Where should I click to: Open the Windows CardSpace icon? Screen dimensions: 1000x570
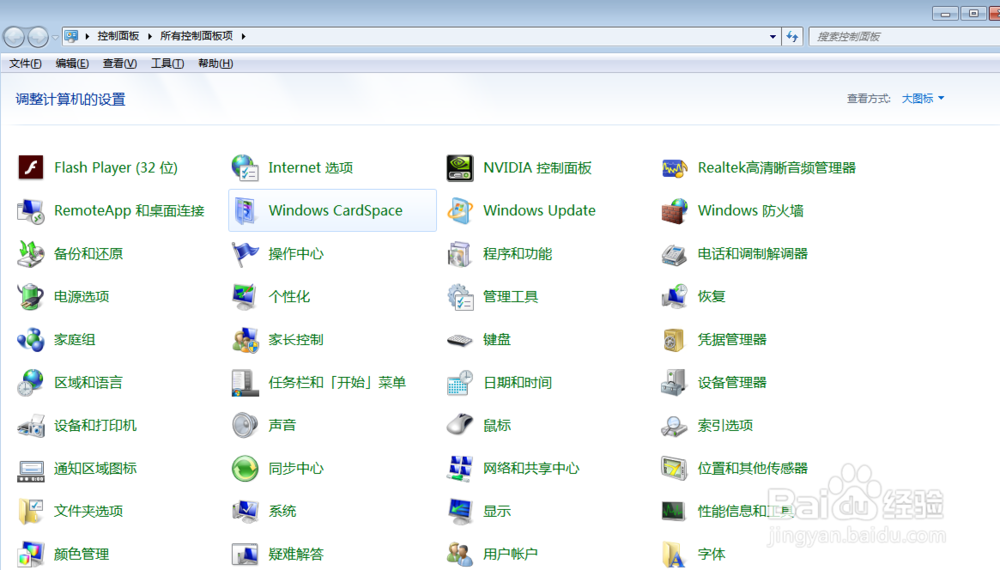[245, 210]
